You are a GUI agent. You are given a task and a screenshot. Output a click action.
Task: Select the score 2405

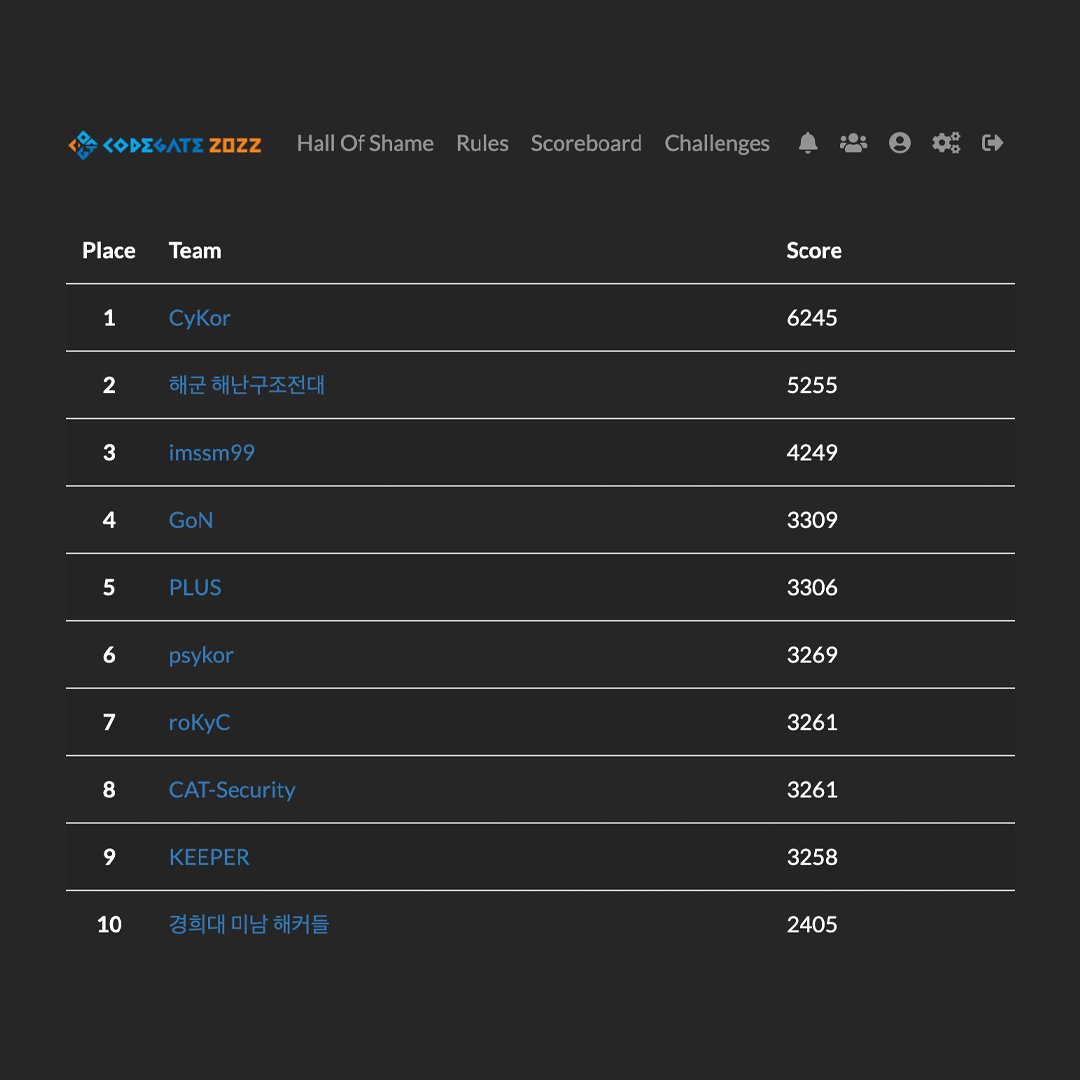tap(812, 924)
